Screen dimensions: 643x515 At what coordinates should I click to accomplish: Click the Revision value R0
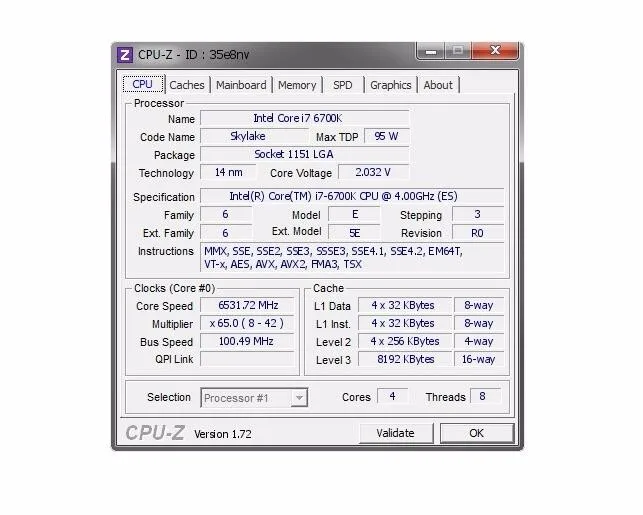pos(478,233)
